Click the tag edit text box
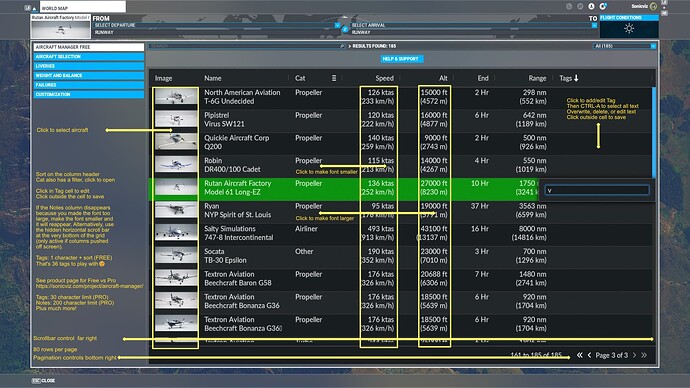 pyautogui.click(x=597, y=190)
